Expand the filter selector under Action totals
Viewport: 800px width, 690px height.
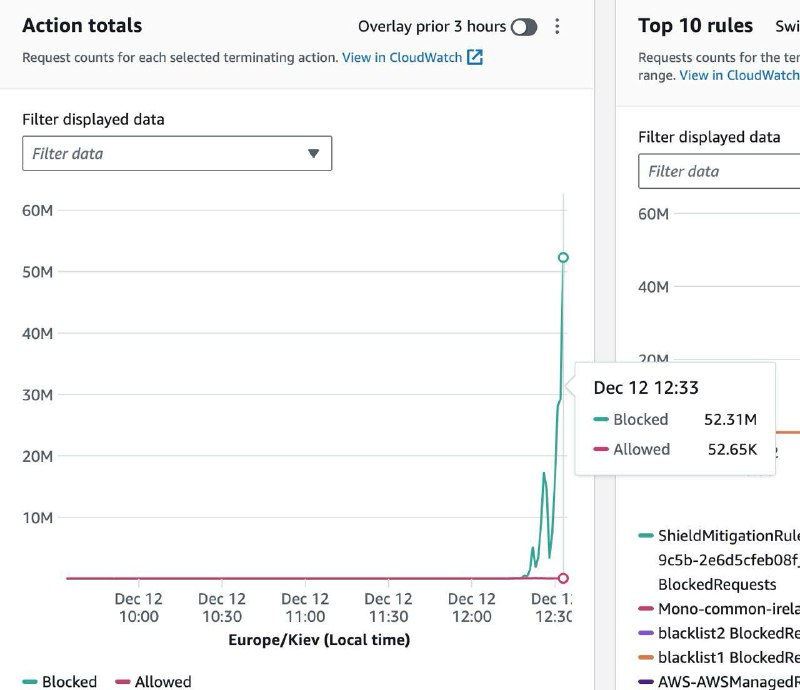177,153
